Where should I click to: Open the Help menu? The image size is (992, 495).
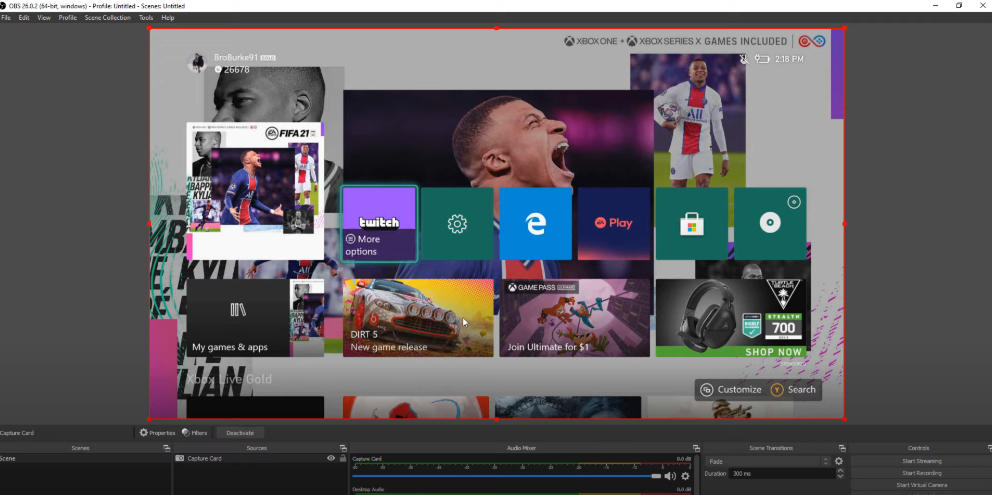click(168, 18)
